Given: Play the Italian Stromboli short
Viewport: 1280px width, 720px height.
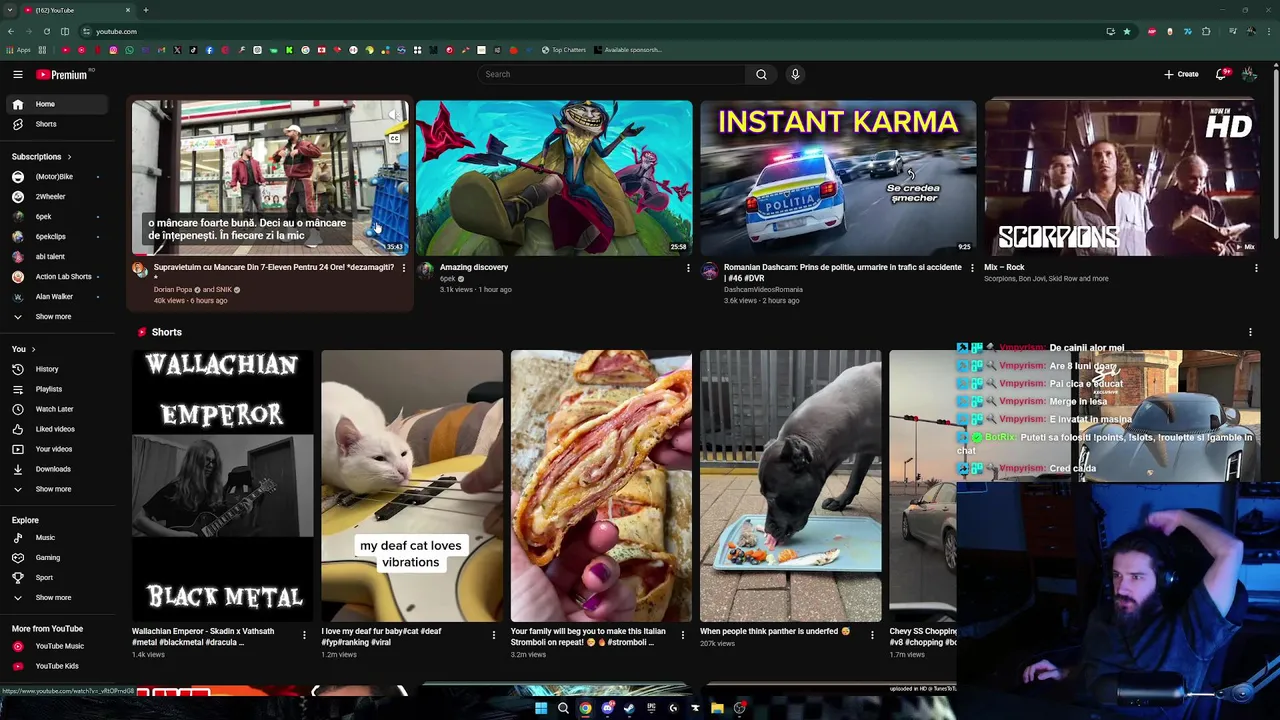Looking at the screenshot, I should [601, 486].
